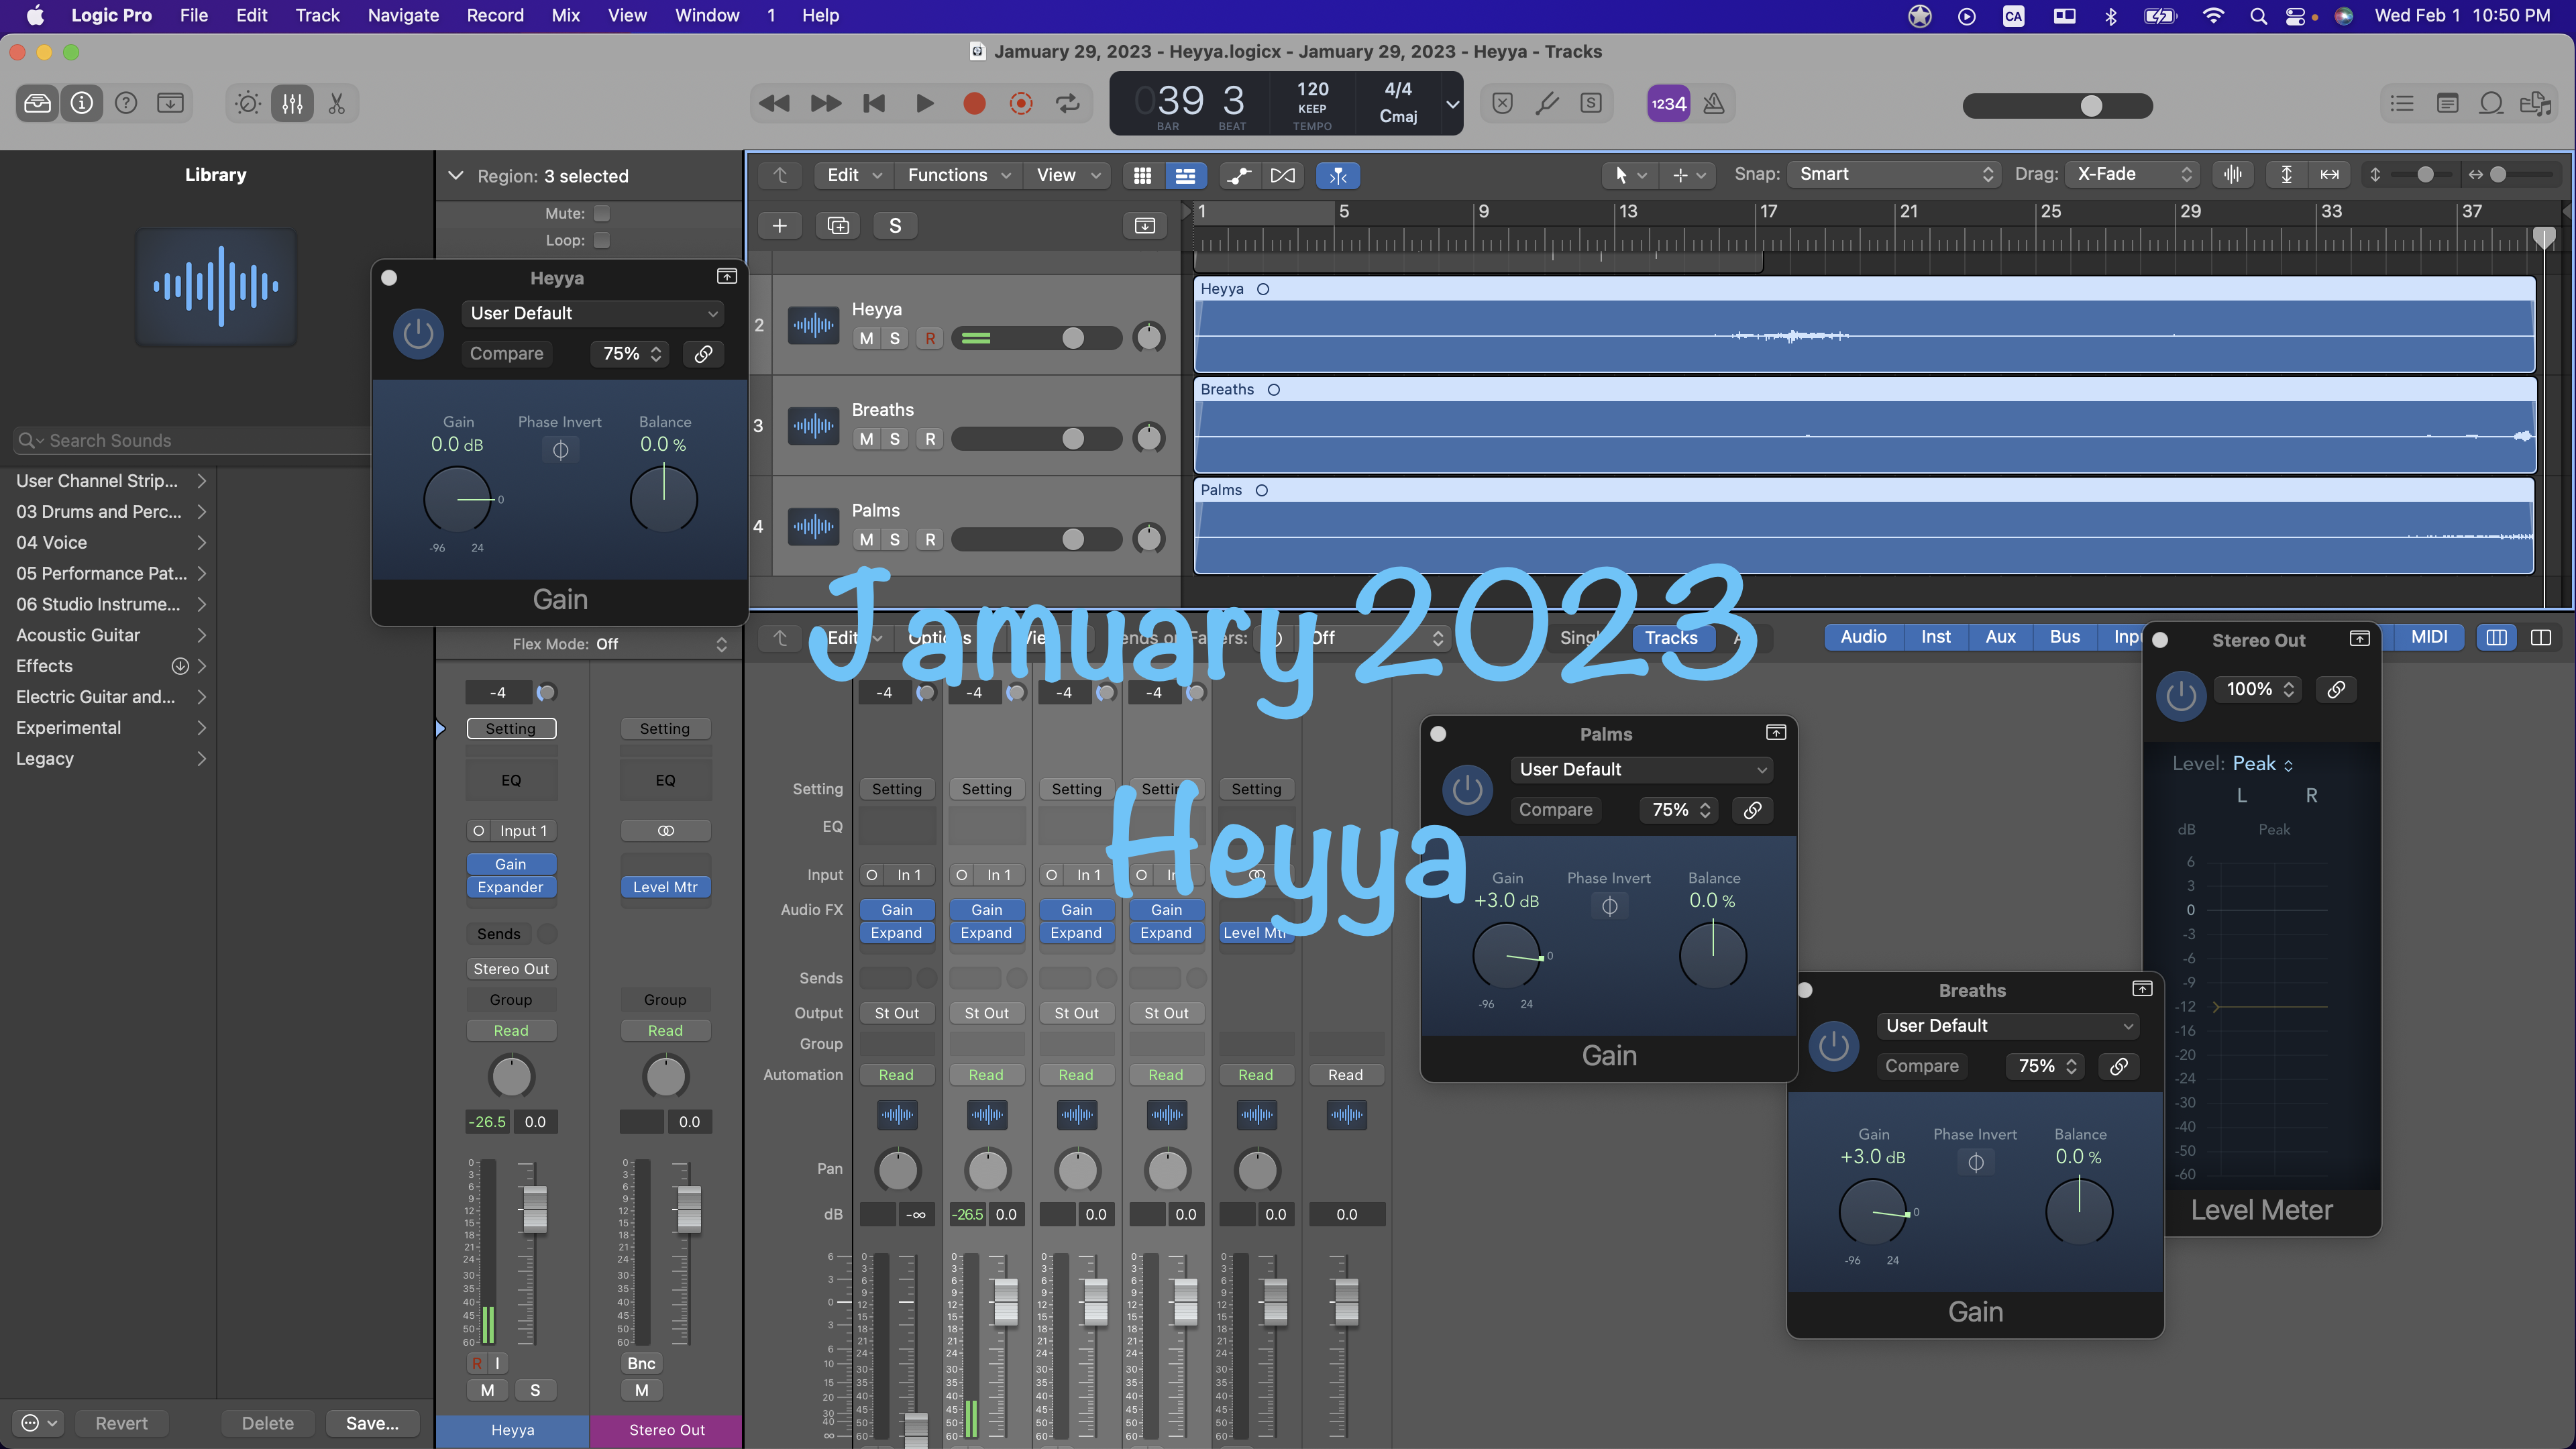The image size is (2576, 1449).
Task: Toggle the Metronome click icon
Action: click(x=1713, y=103)
